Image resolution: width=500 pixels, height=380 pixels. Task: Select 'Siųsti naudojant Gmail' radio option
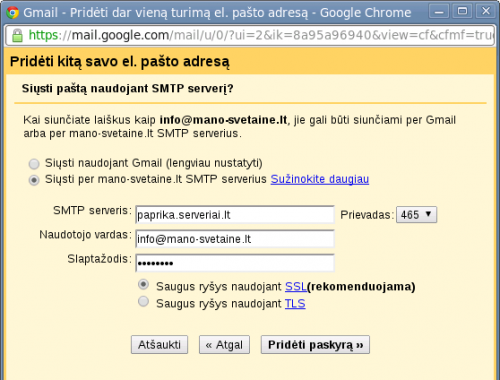coord(34,164)
